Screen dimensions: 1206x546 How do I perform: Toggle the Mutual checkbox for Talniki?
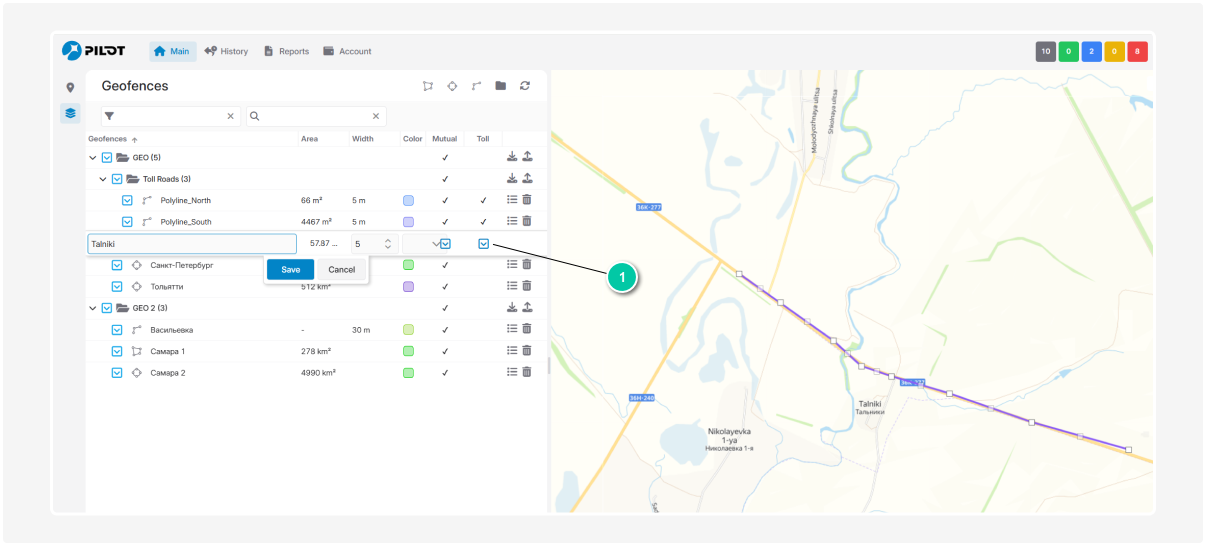click(446, 243)
